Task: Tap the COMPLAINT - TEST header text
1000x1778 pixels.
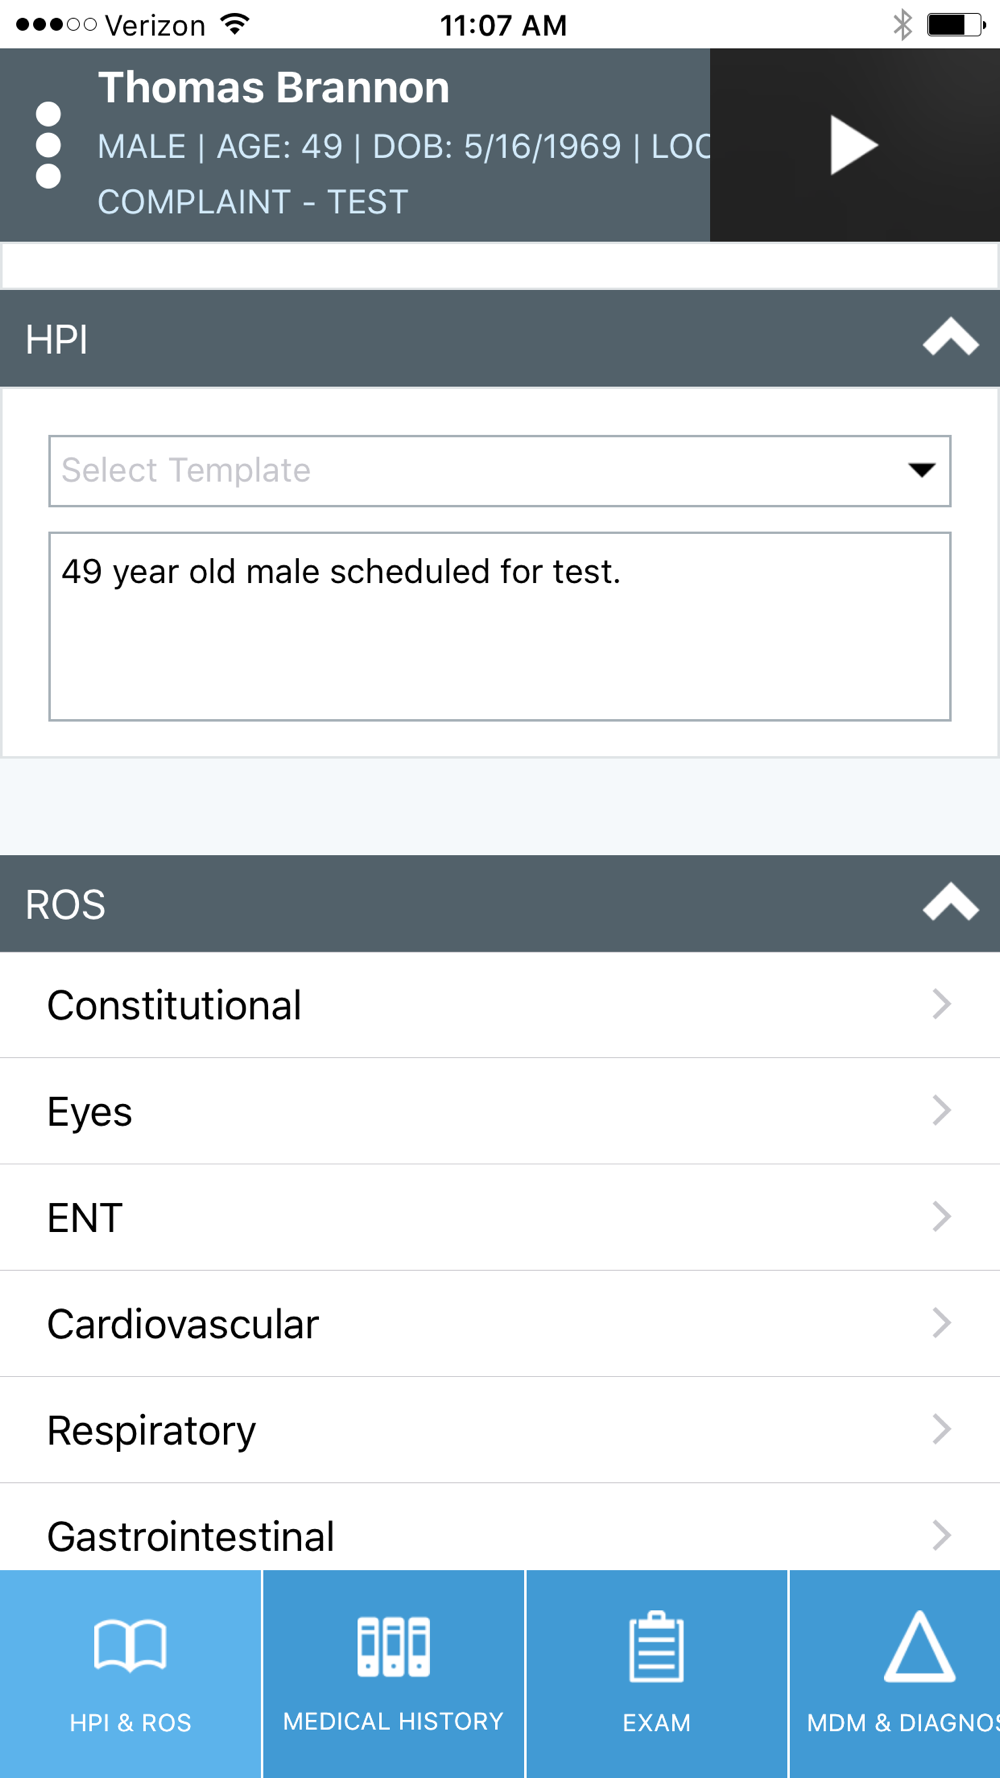Action: 253,202
